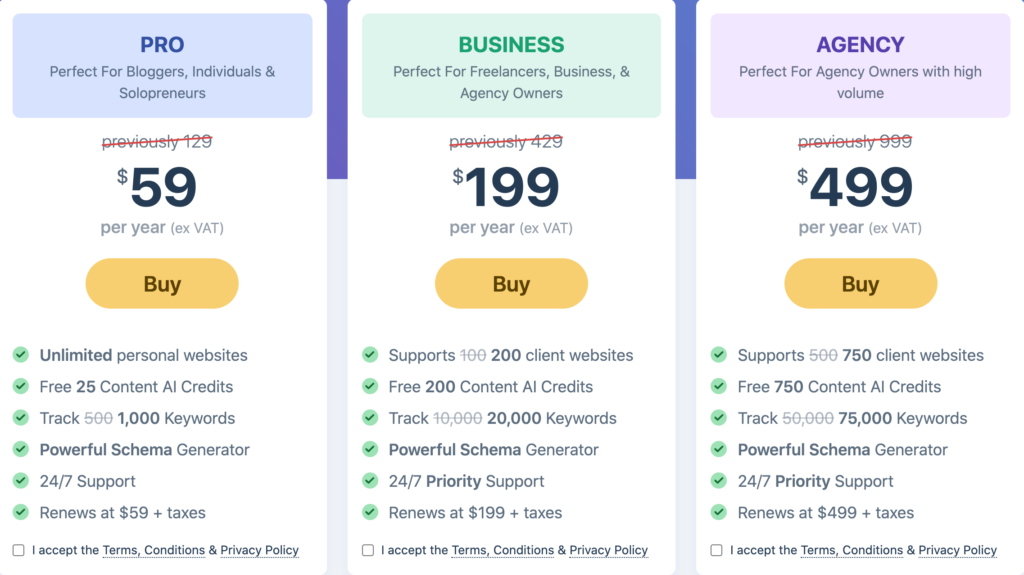Screen dimensions: 1024x575
Task: Click checkmark icon beside Track 20,000 Keywords
Action: 370,418
